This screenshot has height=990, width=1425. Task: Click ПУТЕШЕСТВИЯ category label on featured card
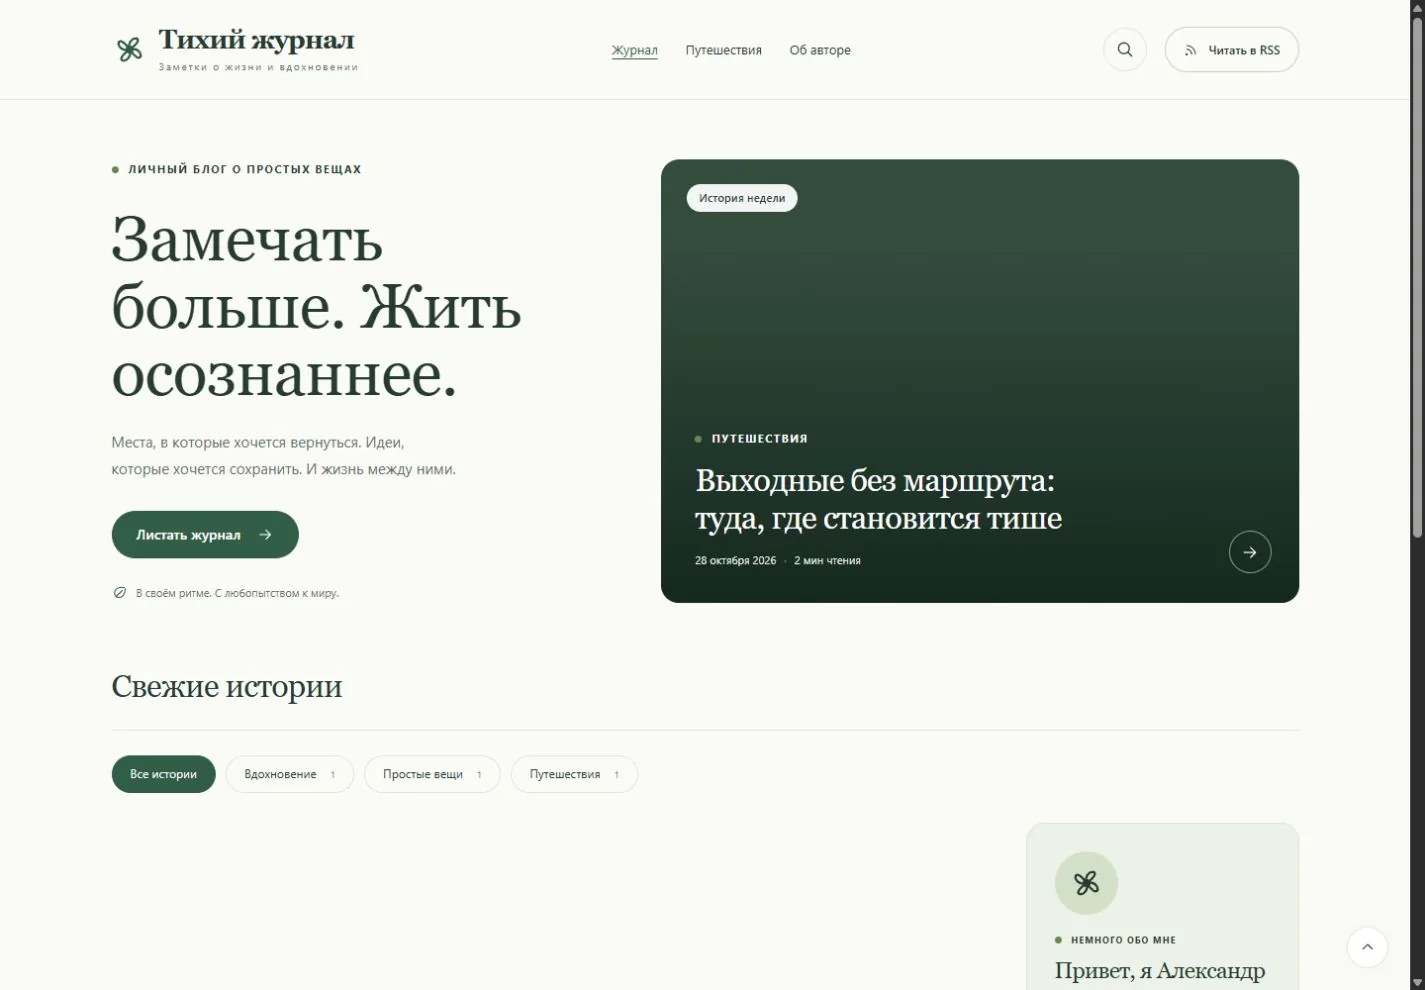click(x=760, y=439)
